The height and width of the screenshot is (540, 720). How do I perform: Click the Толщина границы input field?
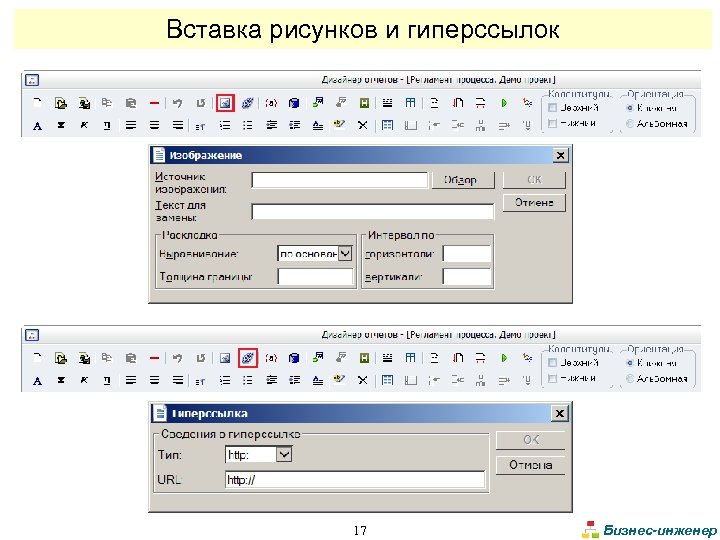[315, 276]
